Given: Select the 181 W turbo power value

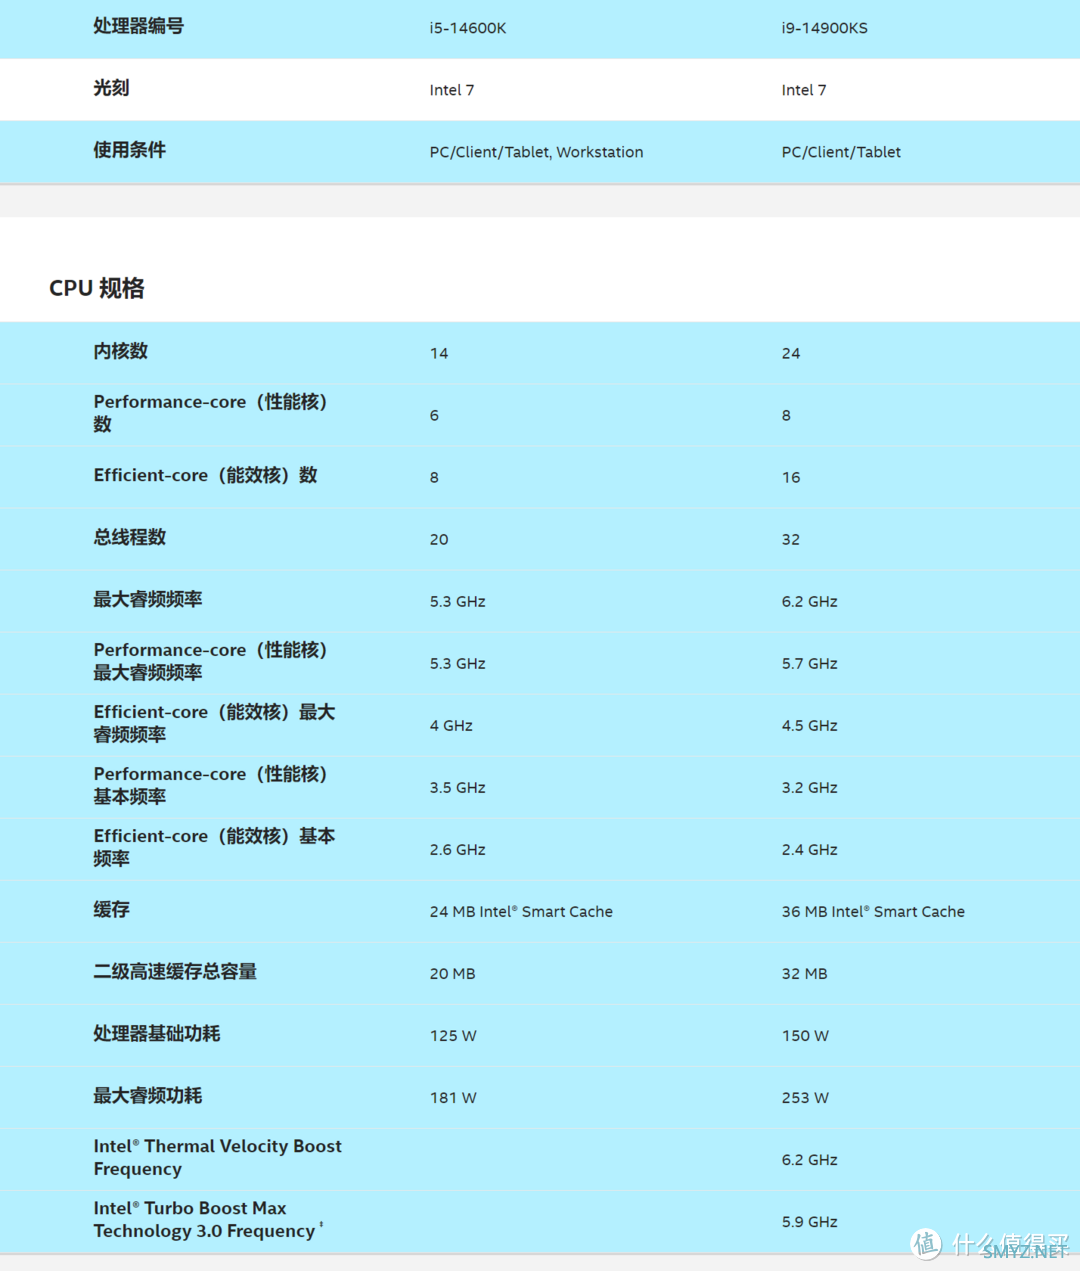Looking at the screenshot, I should tap(453, 1097).
